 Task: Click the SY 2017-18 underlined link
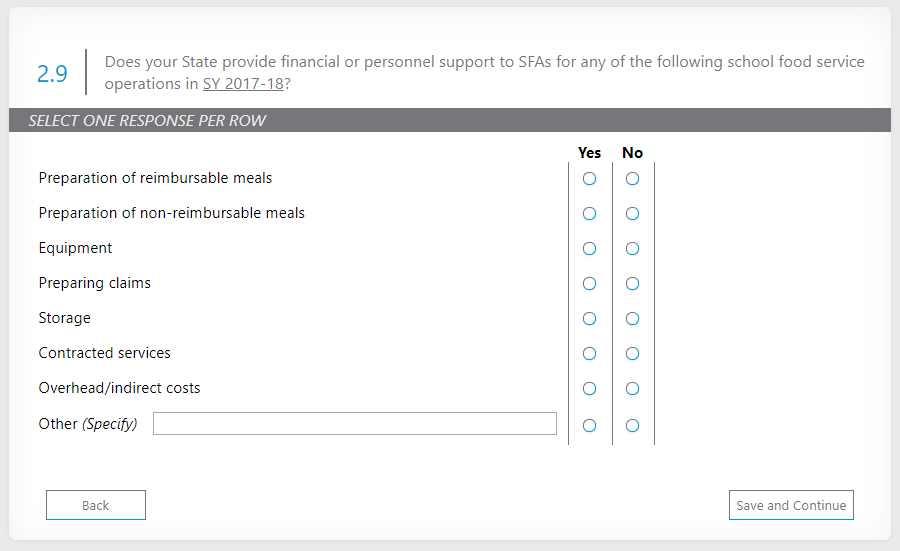[x=243, y=84]
